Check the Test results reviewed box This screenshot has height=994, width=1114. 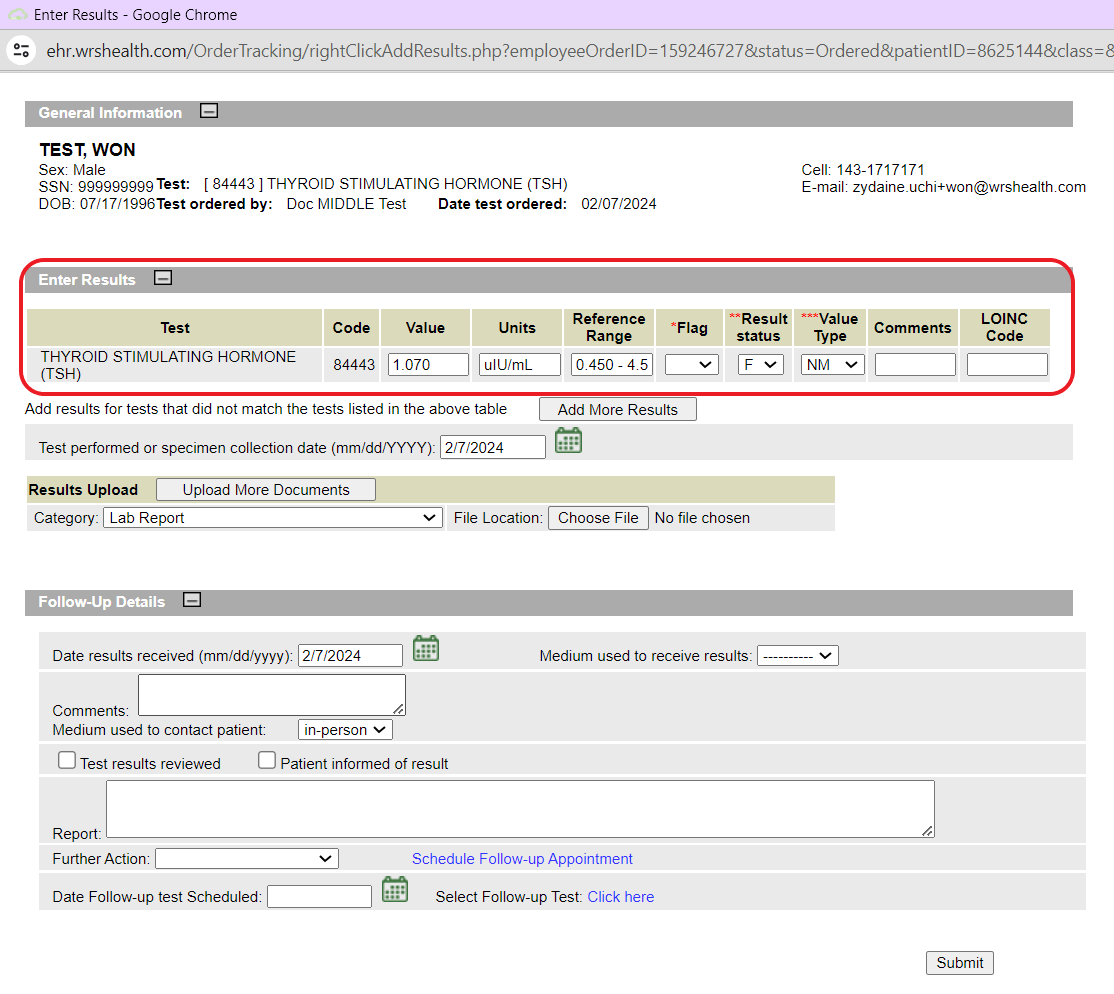tap(67, 761)
